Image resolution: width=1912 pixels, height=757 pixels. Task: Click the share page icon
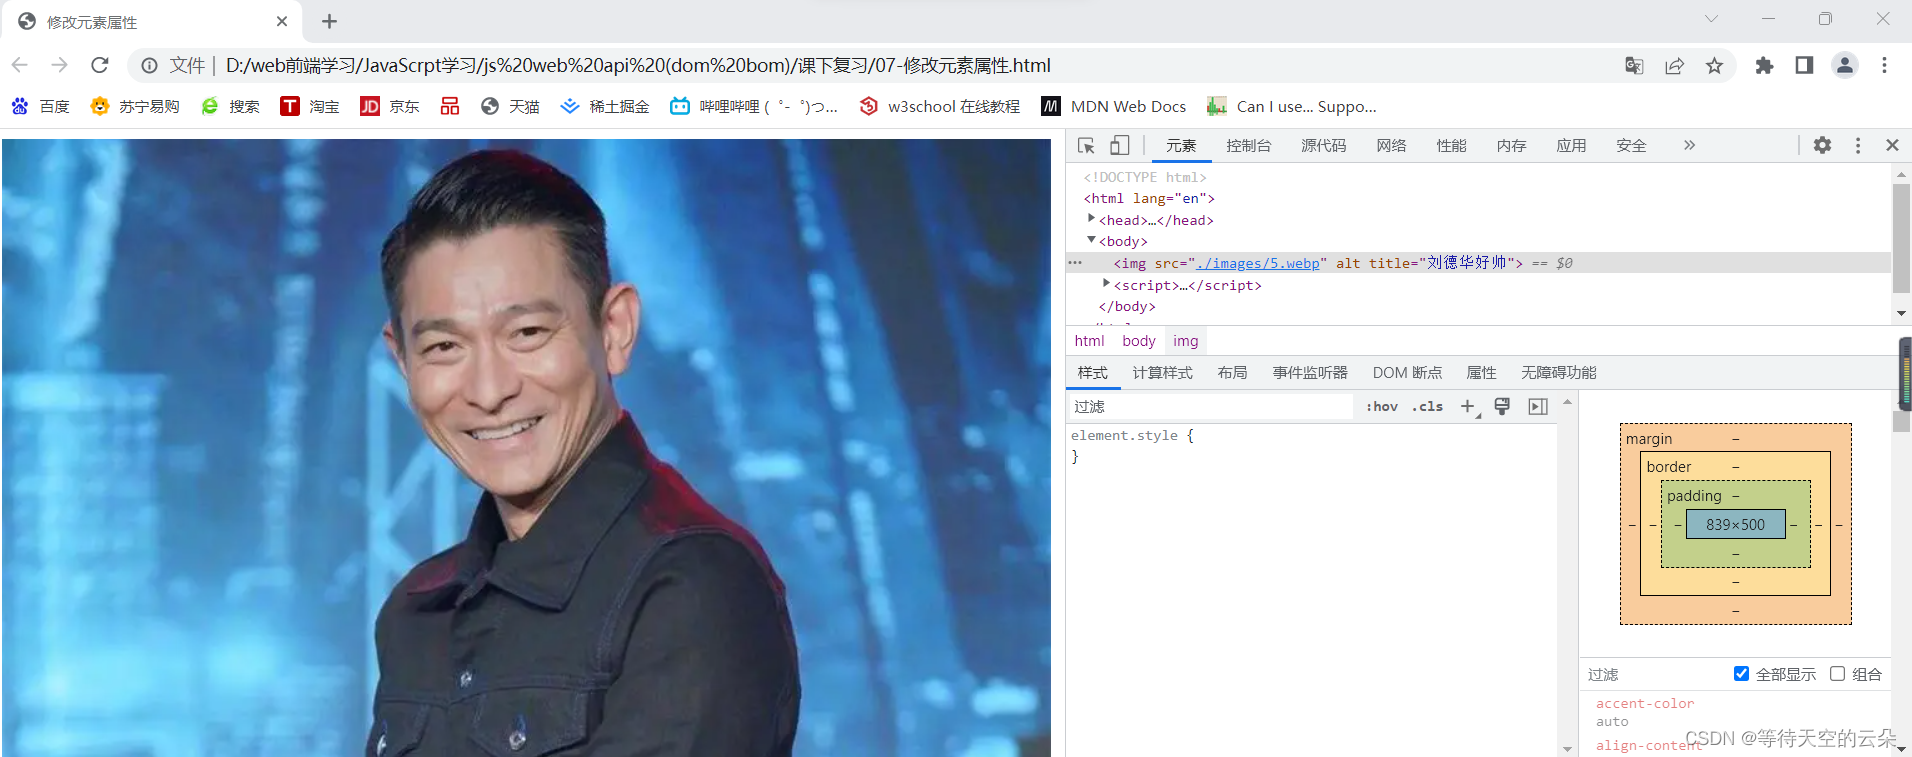(x=1674, y=65)
